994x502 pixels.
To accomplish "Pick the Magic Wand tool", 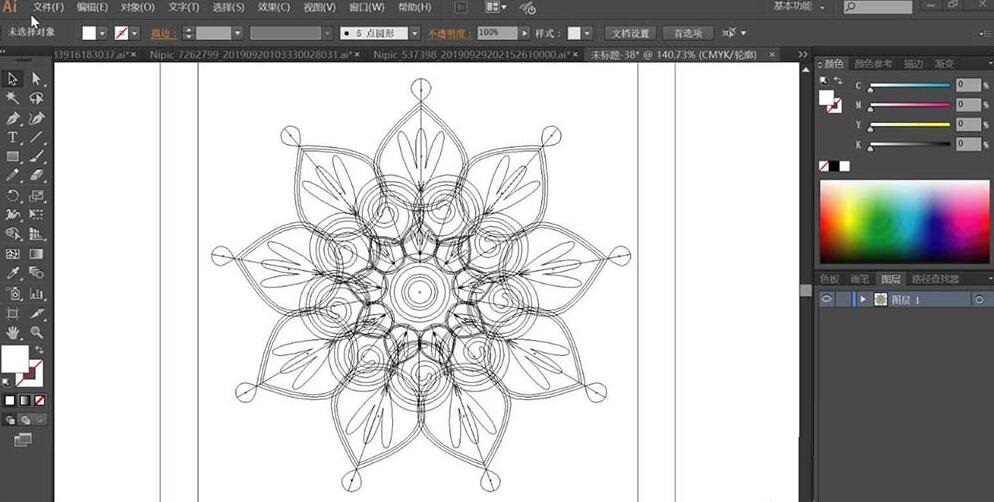I will tap(13, 98).
